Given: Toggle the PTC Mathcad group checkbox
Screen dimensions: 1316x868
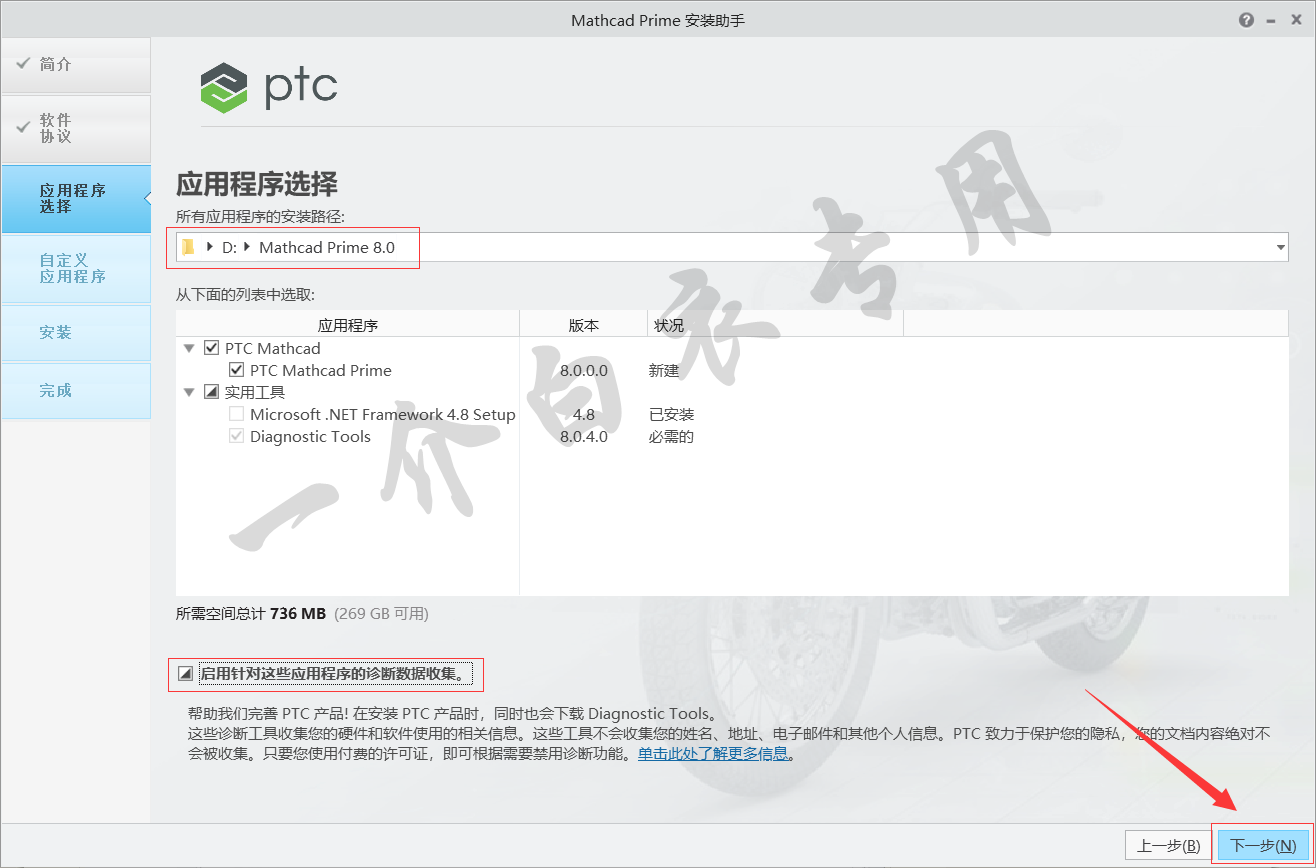Looking at the screenshot, I should pos(211,348).
